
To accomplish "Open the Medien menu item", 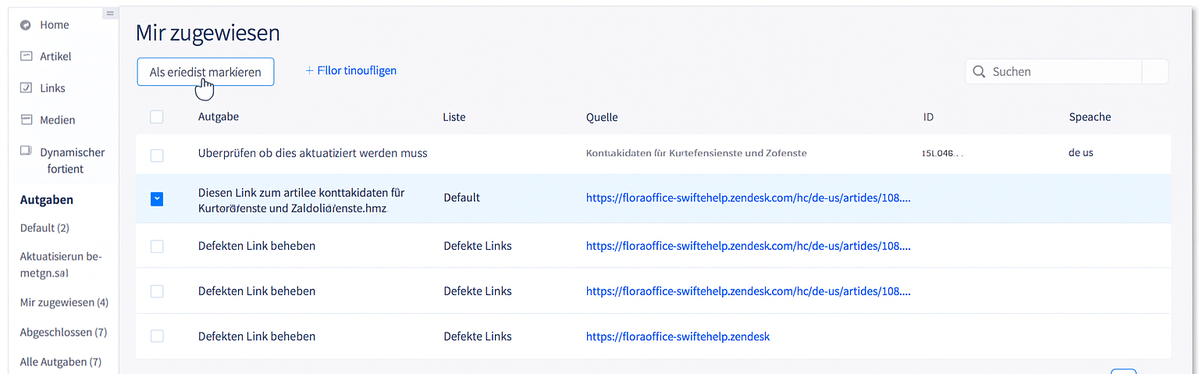I will click(x=57, y=120).
